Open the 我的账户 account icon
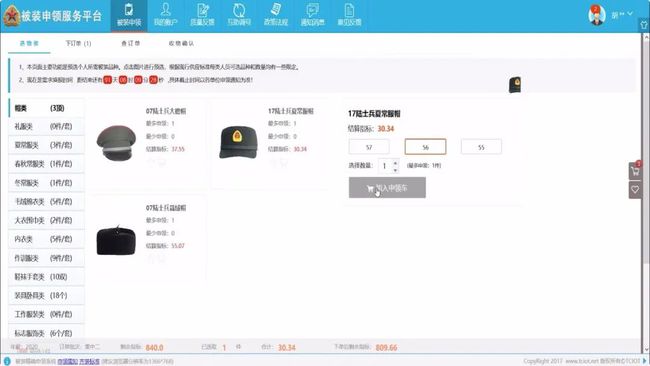The width and height of the screenshot is (650, 366). coord(165,15)
